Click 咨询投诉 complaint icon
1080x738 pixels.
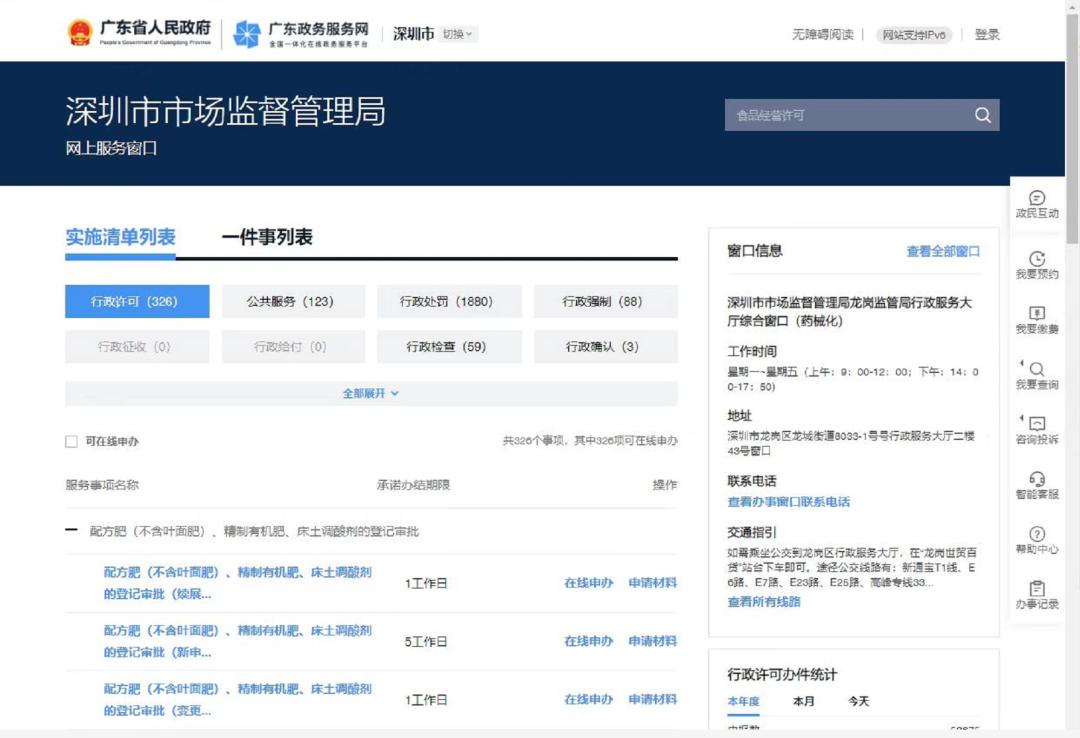point(1037,425)
